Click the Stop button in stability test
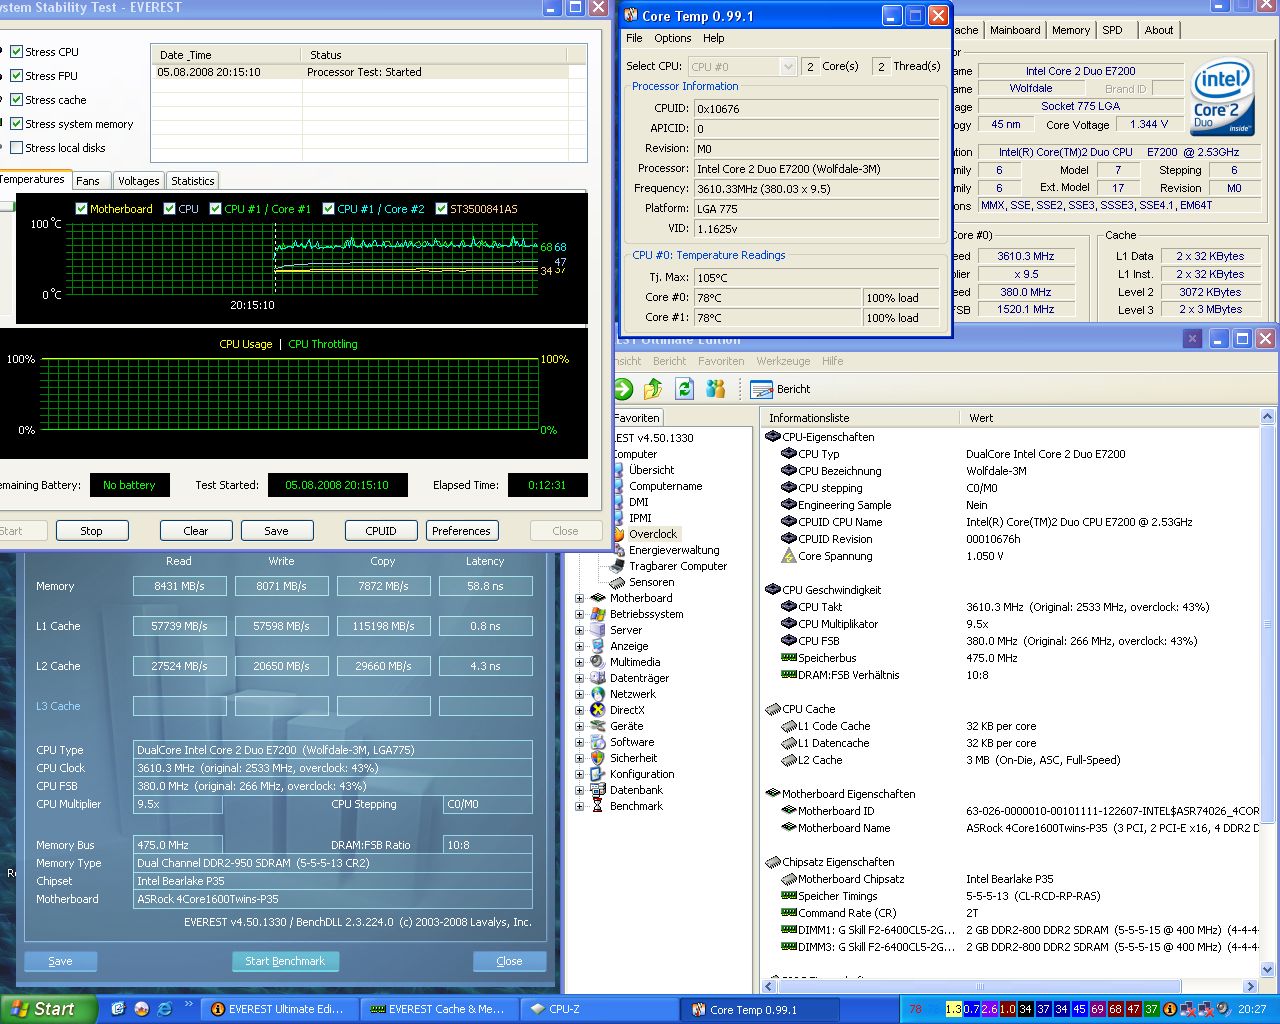The image size is (1280, 1024). 91,531
